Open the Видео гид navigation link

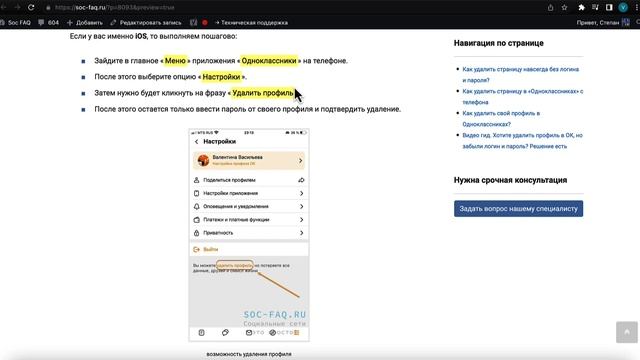[522, 141]
